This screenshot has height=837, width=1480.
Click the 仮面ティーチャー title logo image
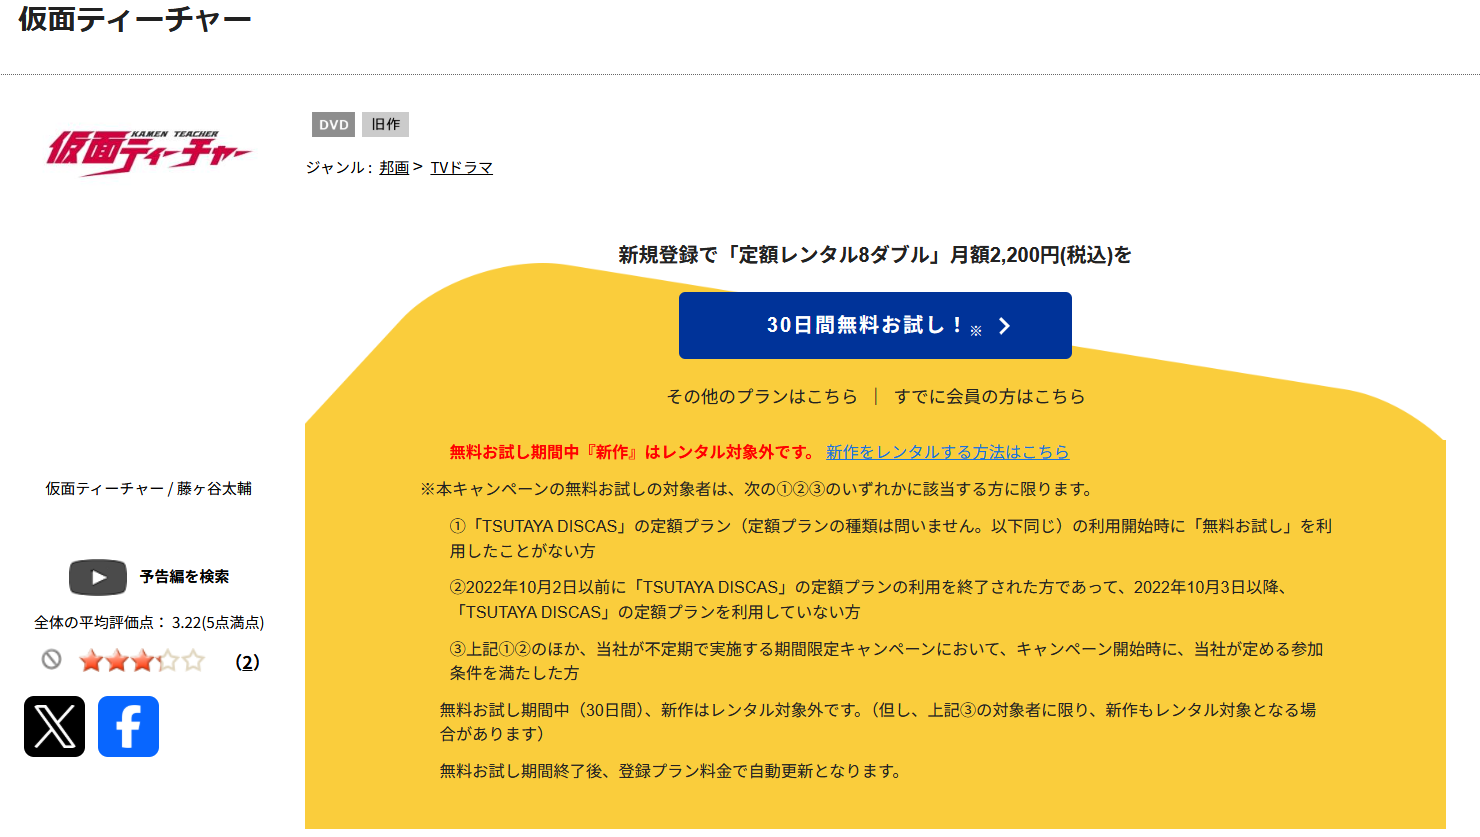[x=149, y=152]
